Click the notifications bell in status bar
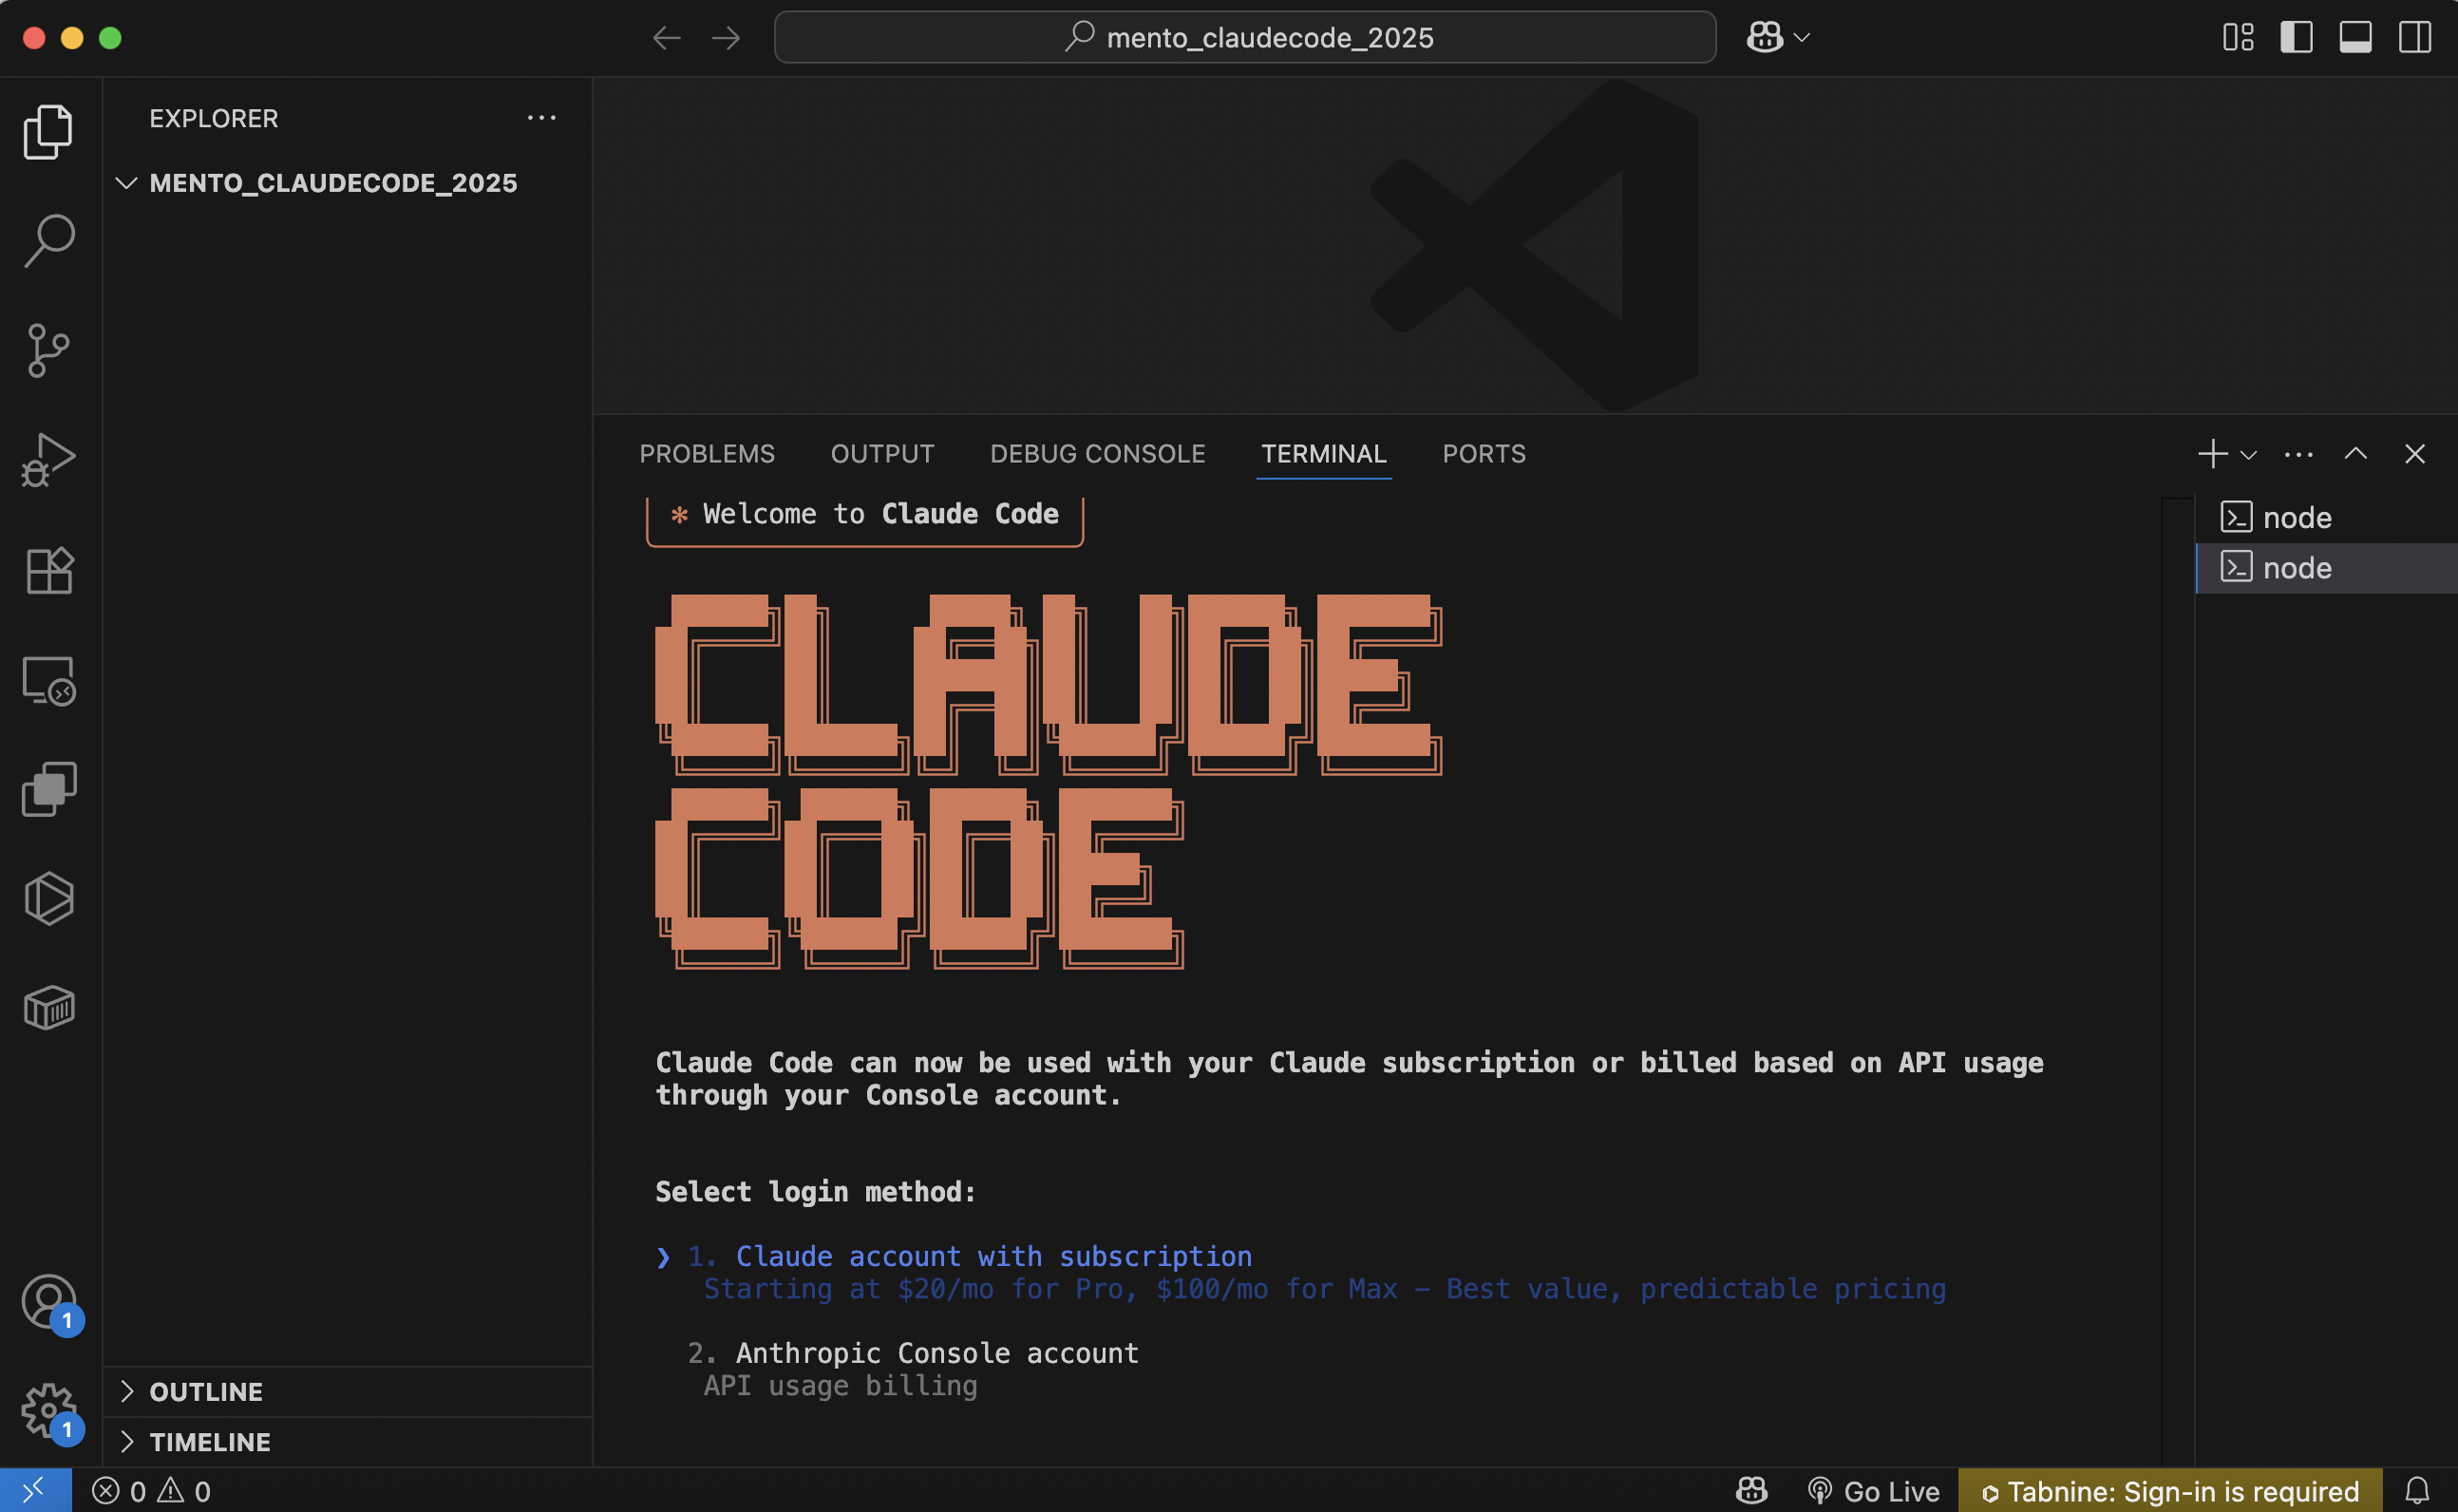Image resolution: width=2458 pixels, height=1512 pixels. (x=2417, y=1491)
